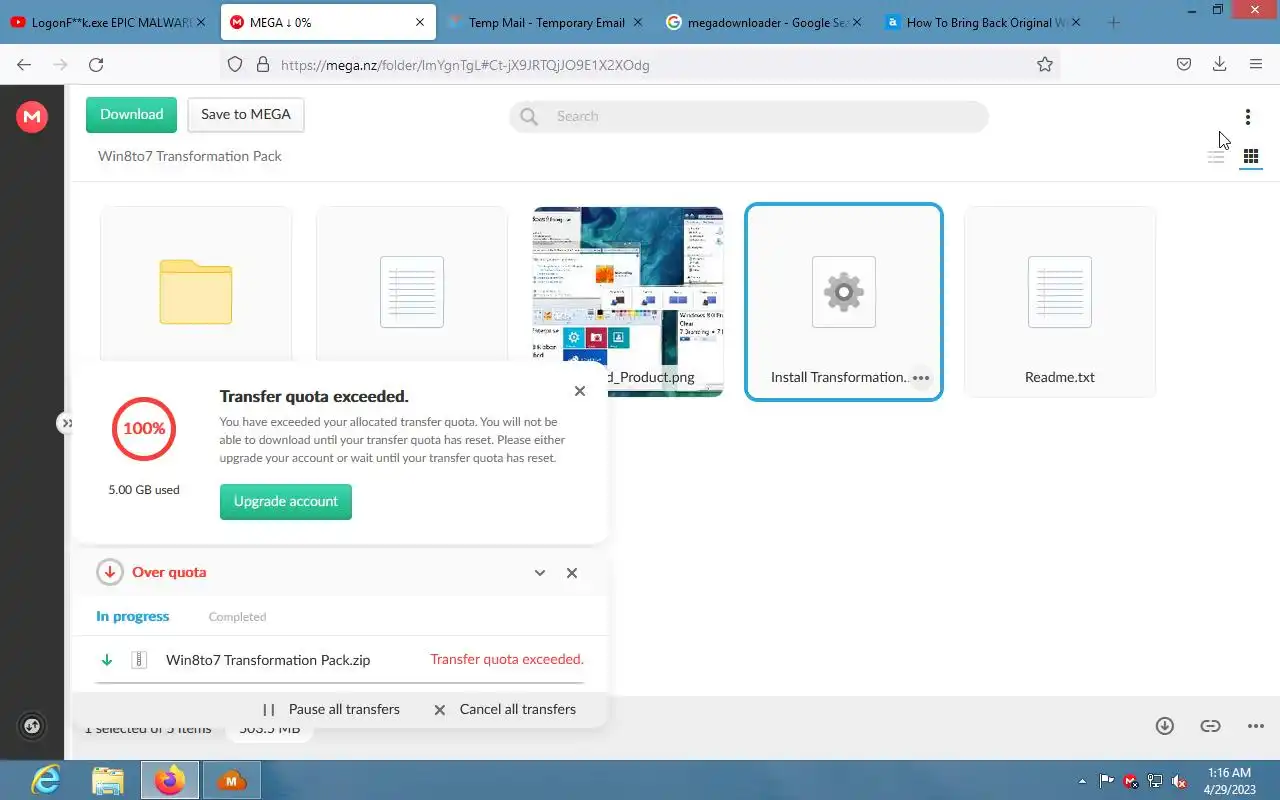Open the MEGA logo home icon
1280x800 pixels.
tap(32, 117)
